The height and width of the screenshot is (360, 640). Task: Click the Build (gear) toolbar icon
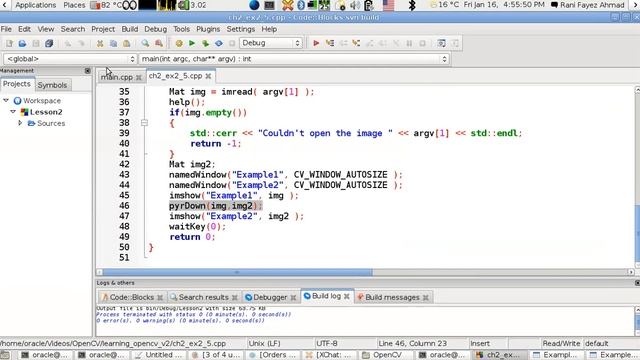(x=179, y=43)
